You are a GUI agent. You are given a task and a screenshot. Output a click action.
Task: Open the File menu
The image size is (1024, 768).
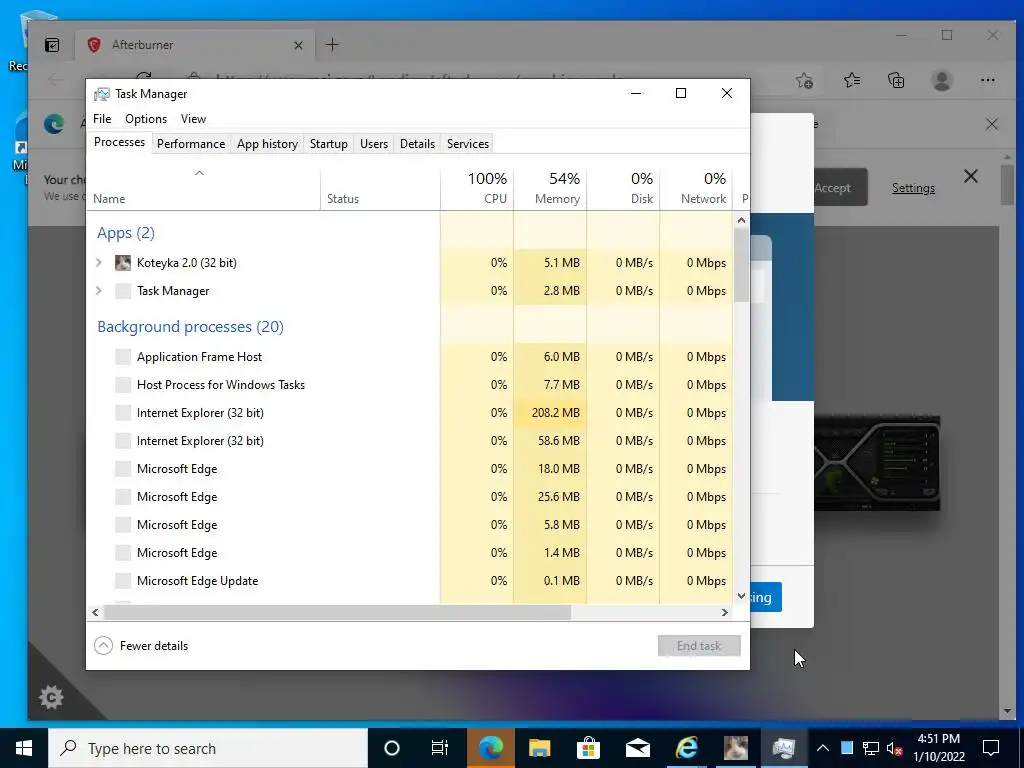[x=102, y=119]
